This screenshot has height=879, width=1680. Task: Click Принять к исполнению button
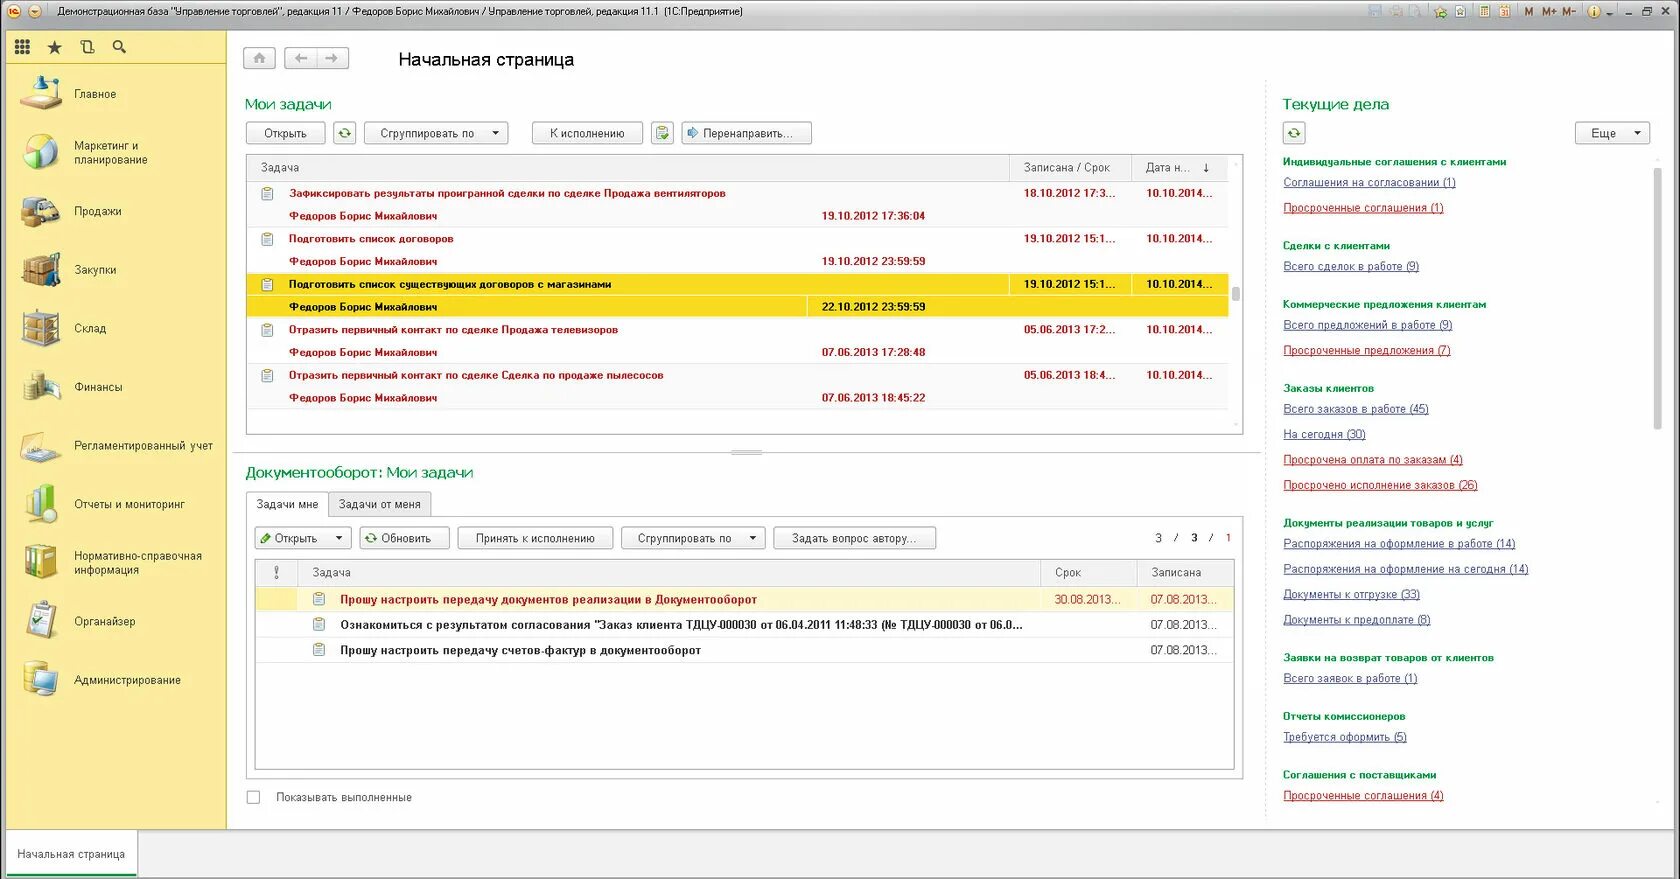pyautogui.click(x=535, y=538)
